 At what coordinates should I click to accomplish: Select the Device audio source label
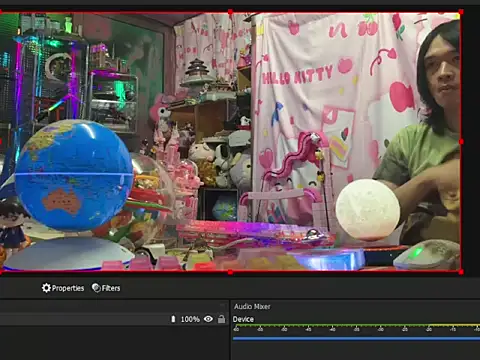pyautogui.click(x=243, y=319)
